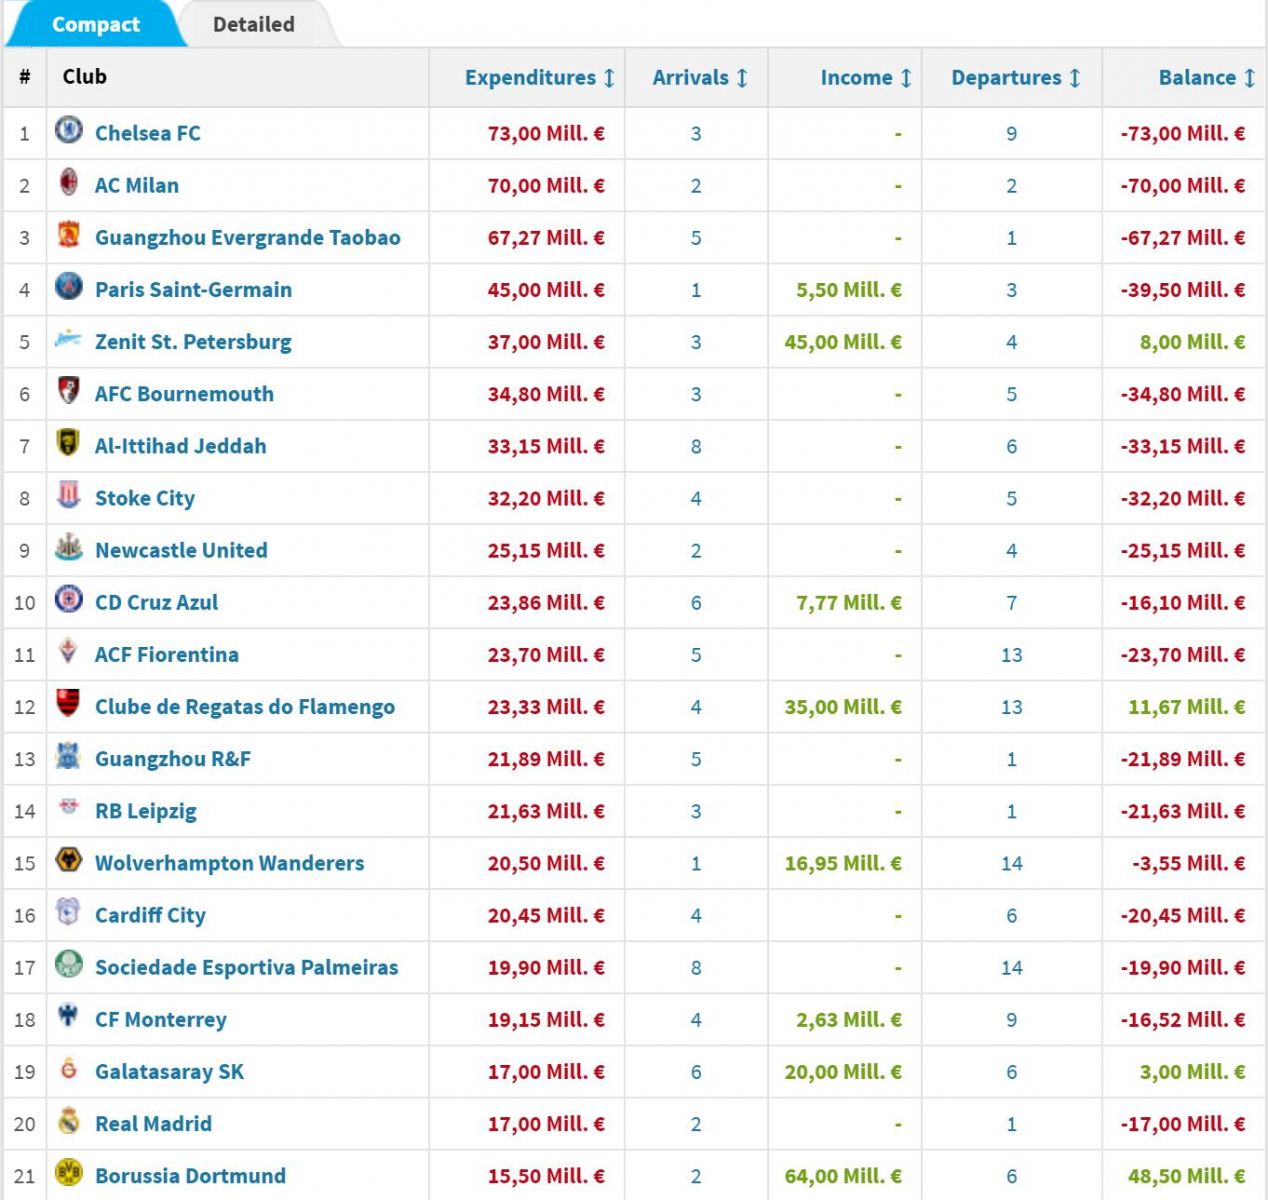Sort table by Departures column
Screen dimensions: 1268x1200
[1015, 78]
